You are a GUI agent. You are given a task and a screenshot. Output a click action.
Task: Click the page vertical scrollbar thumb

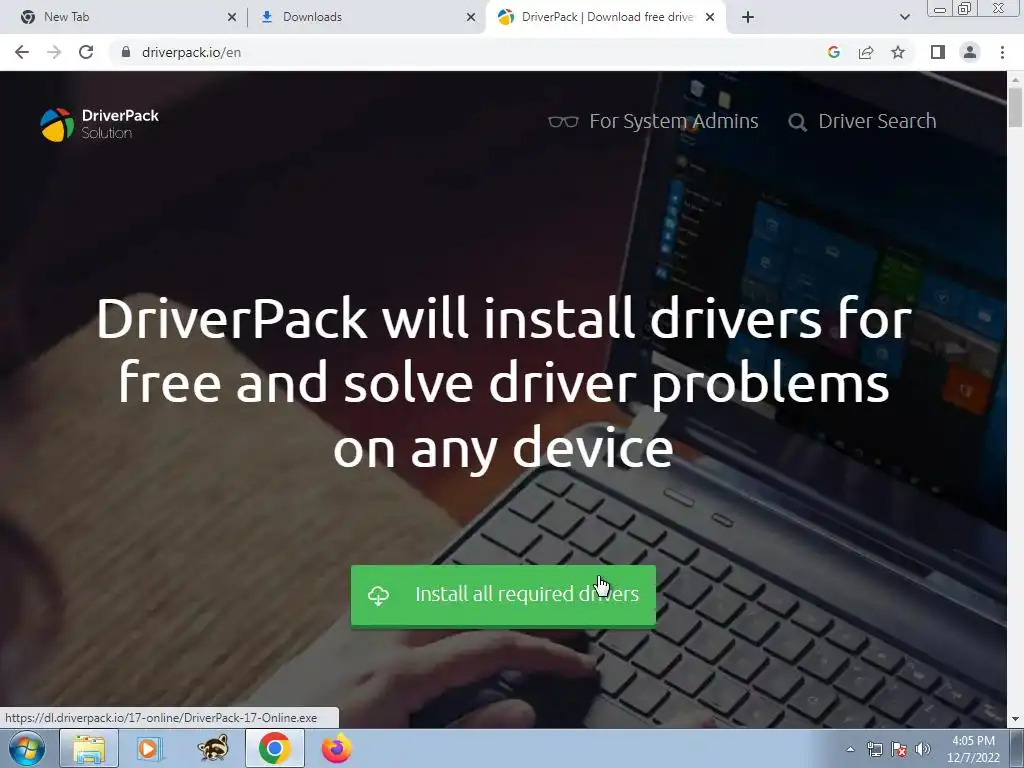1016,108
